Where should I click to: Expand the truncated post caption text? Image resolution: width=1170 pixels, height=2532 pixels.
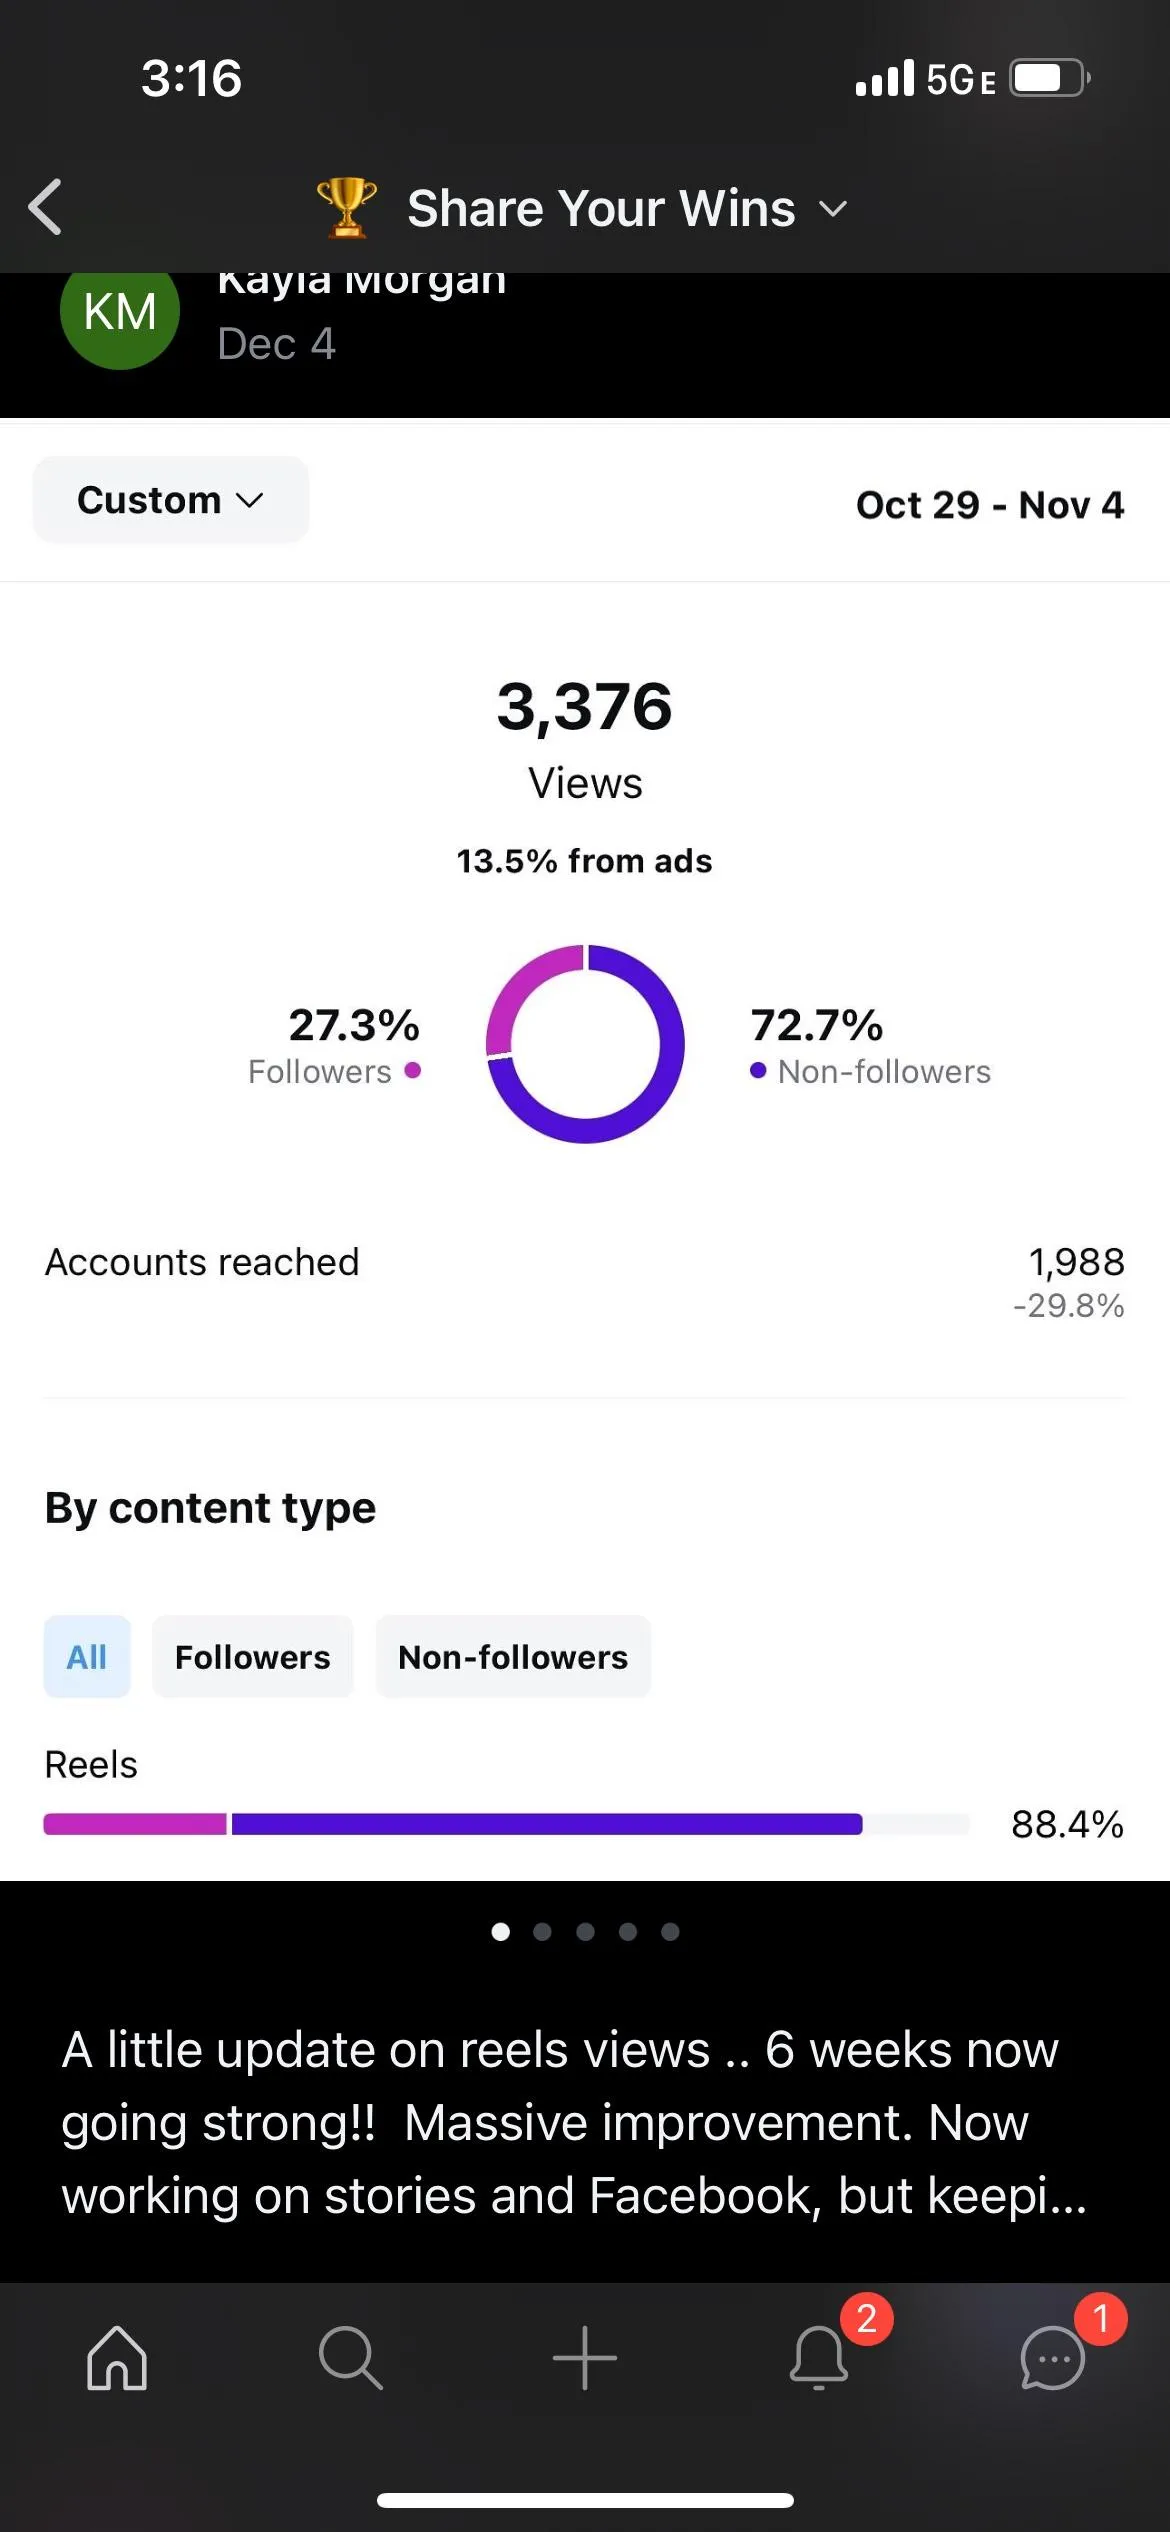pyautogui.click(x=574, y=2122)
